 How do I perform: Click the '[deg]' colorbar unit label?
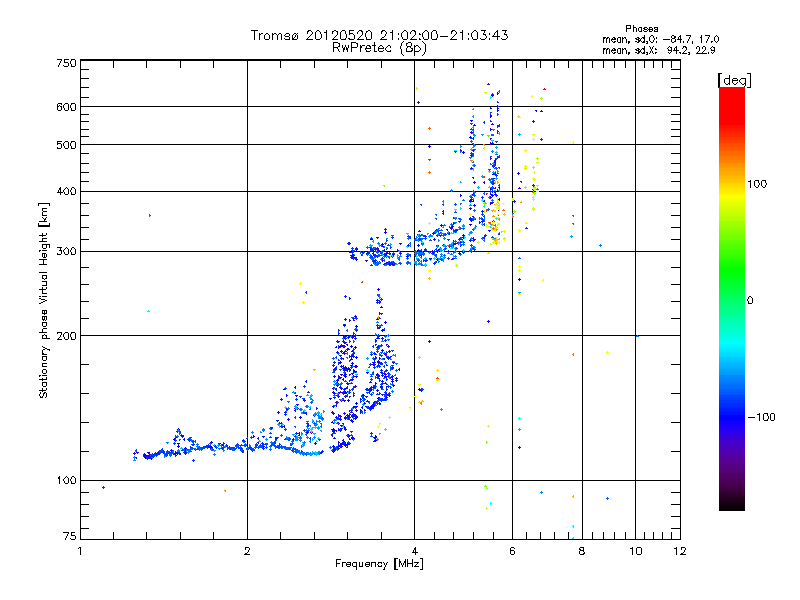click(734, 80)
